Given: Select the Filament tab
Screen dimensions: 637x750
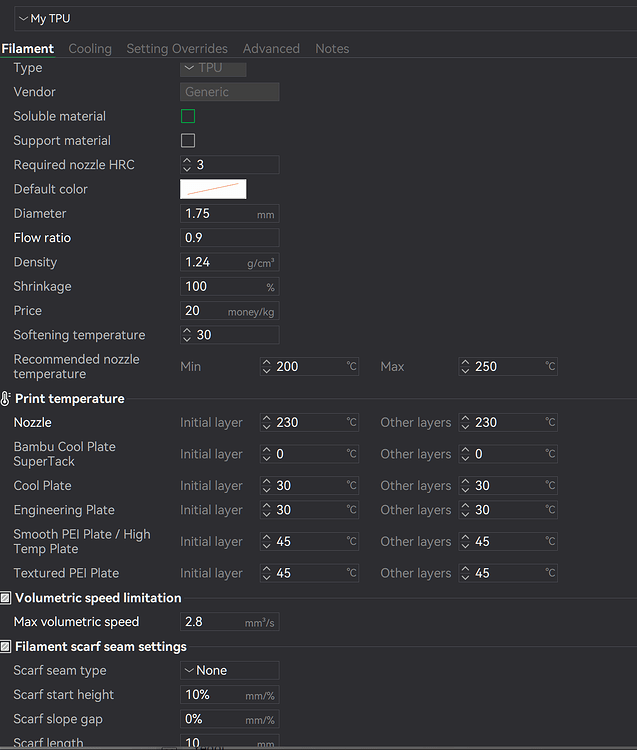Looking at the screenshot, I should 27,49.
